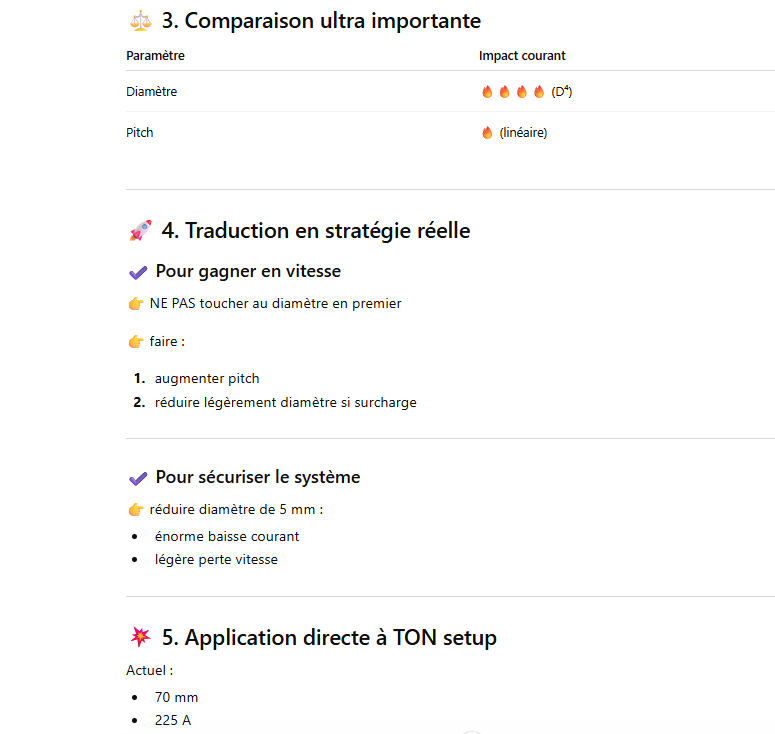Click the "augmenter pitch" numbered list item
The image size is (775, 734).
(207, 379)
